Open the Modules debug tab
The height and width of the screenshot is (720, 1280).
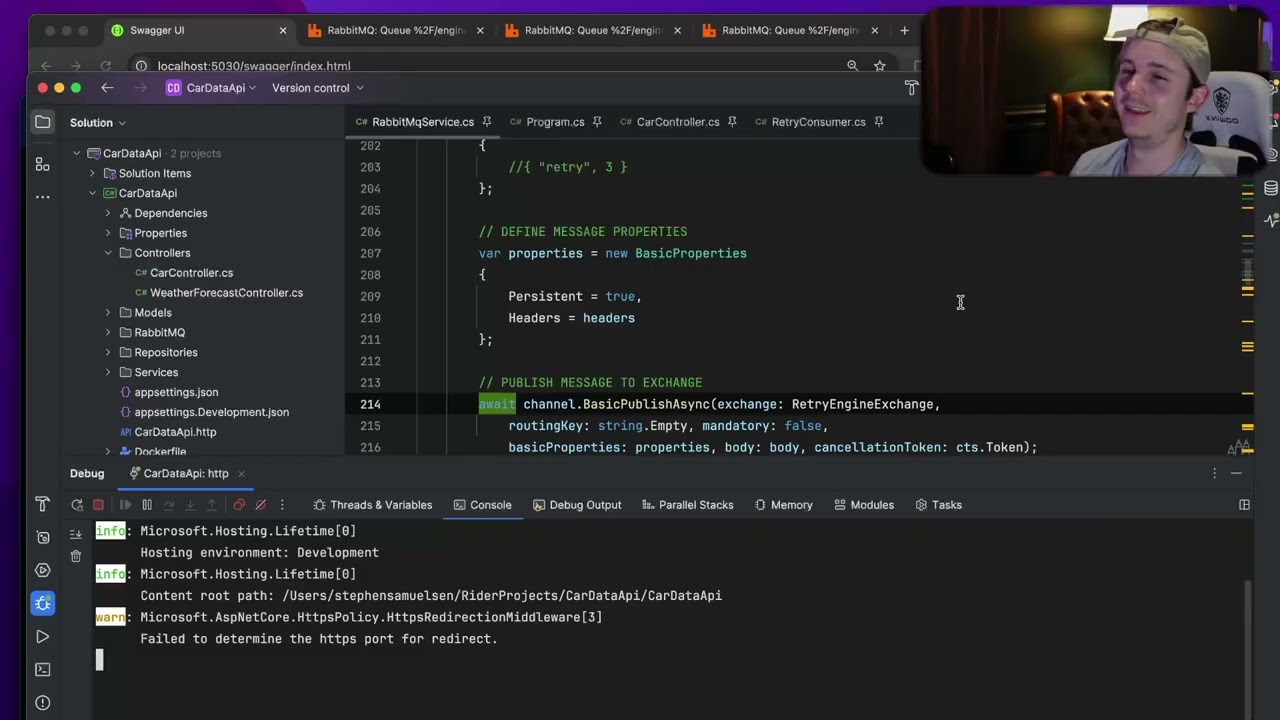pos(863,505)
